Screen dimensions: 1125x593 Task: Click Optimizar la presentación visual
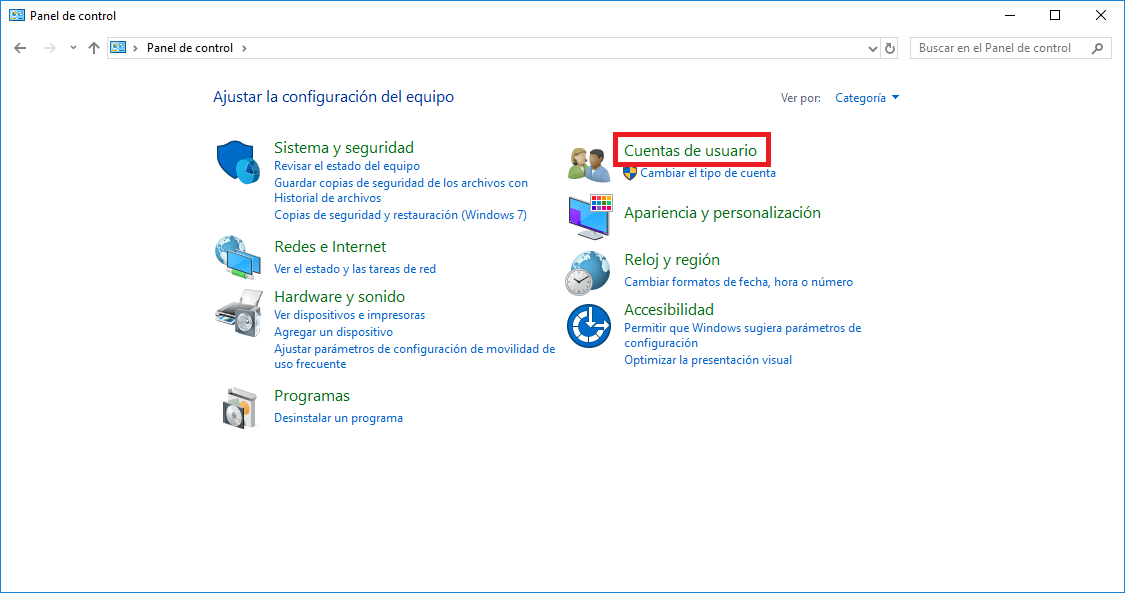(x=708, y=360)
